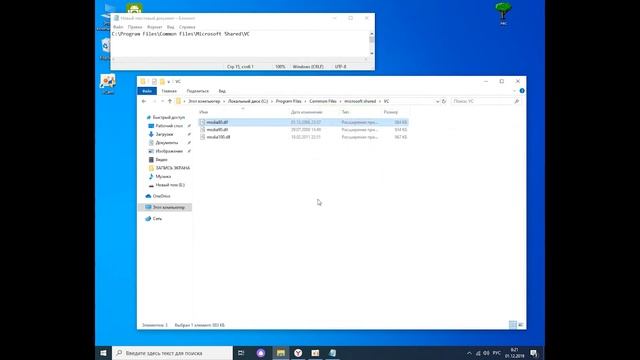Click Program Files in the breadcrumb path

(289, 101)
